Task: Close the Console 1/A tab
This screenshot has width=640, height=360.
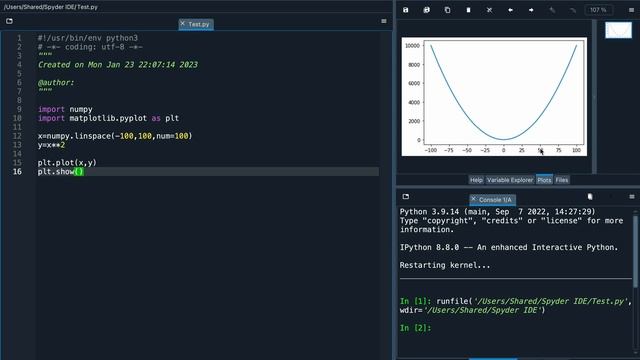Action: (x=473, y=199)
